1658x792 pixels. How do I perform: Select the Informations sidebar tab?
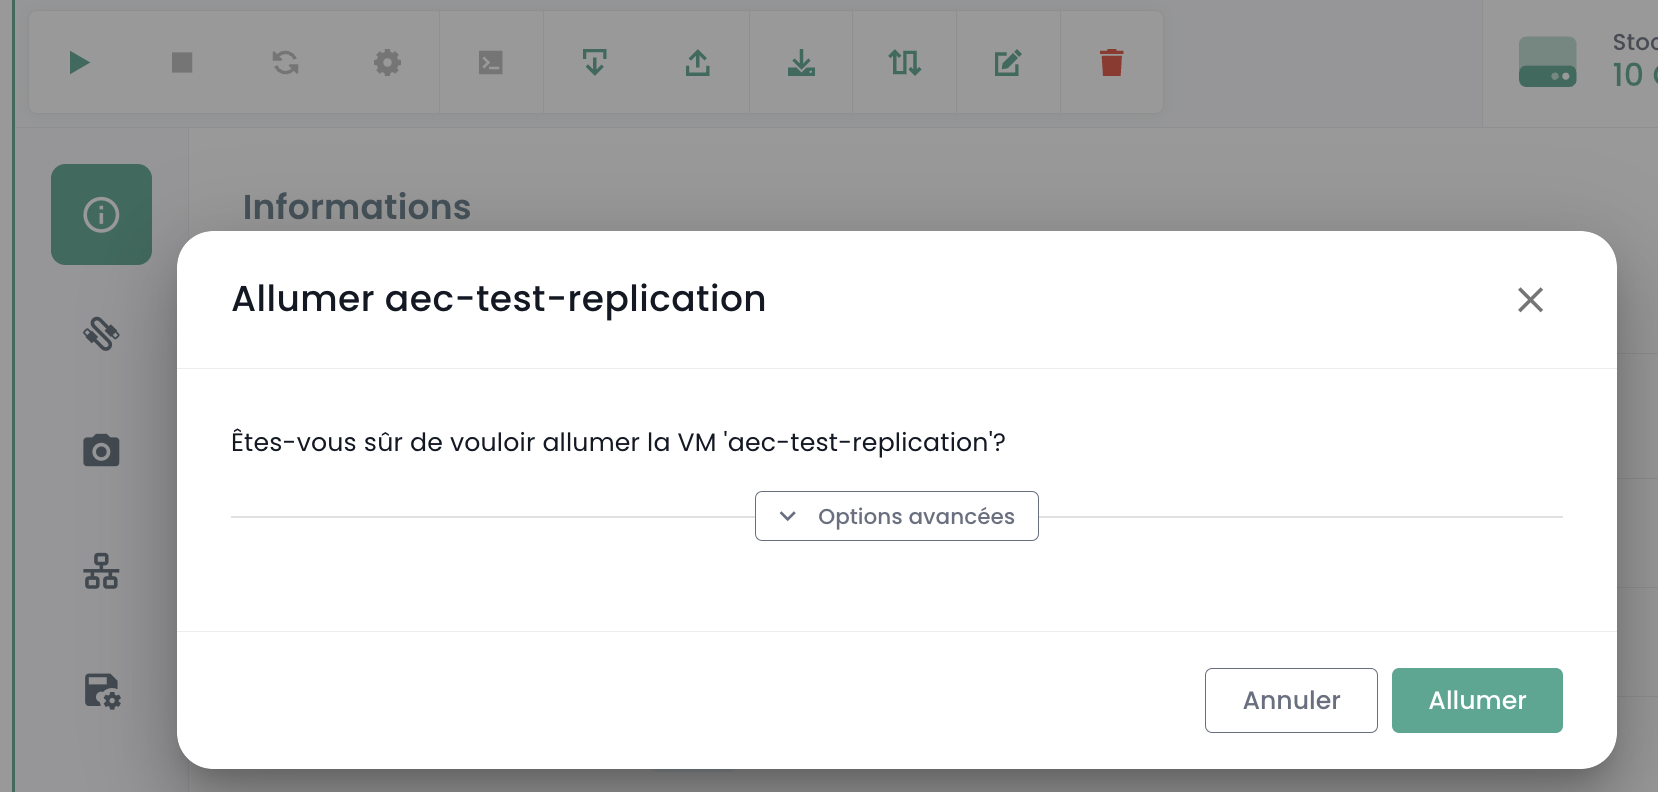(101, 215)
